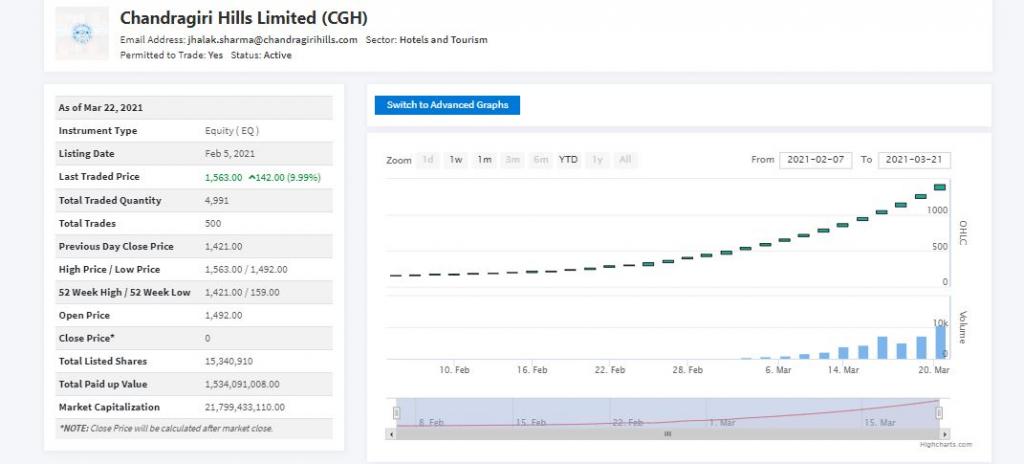1024x464 pixels.
Task: Select the All zoom option
Action: click(x=625, y=160)
